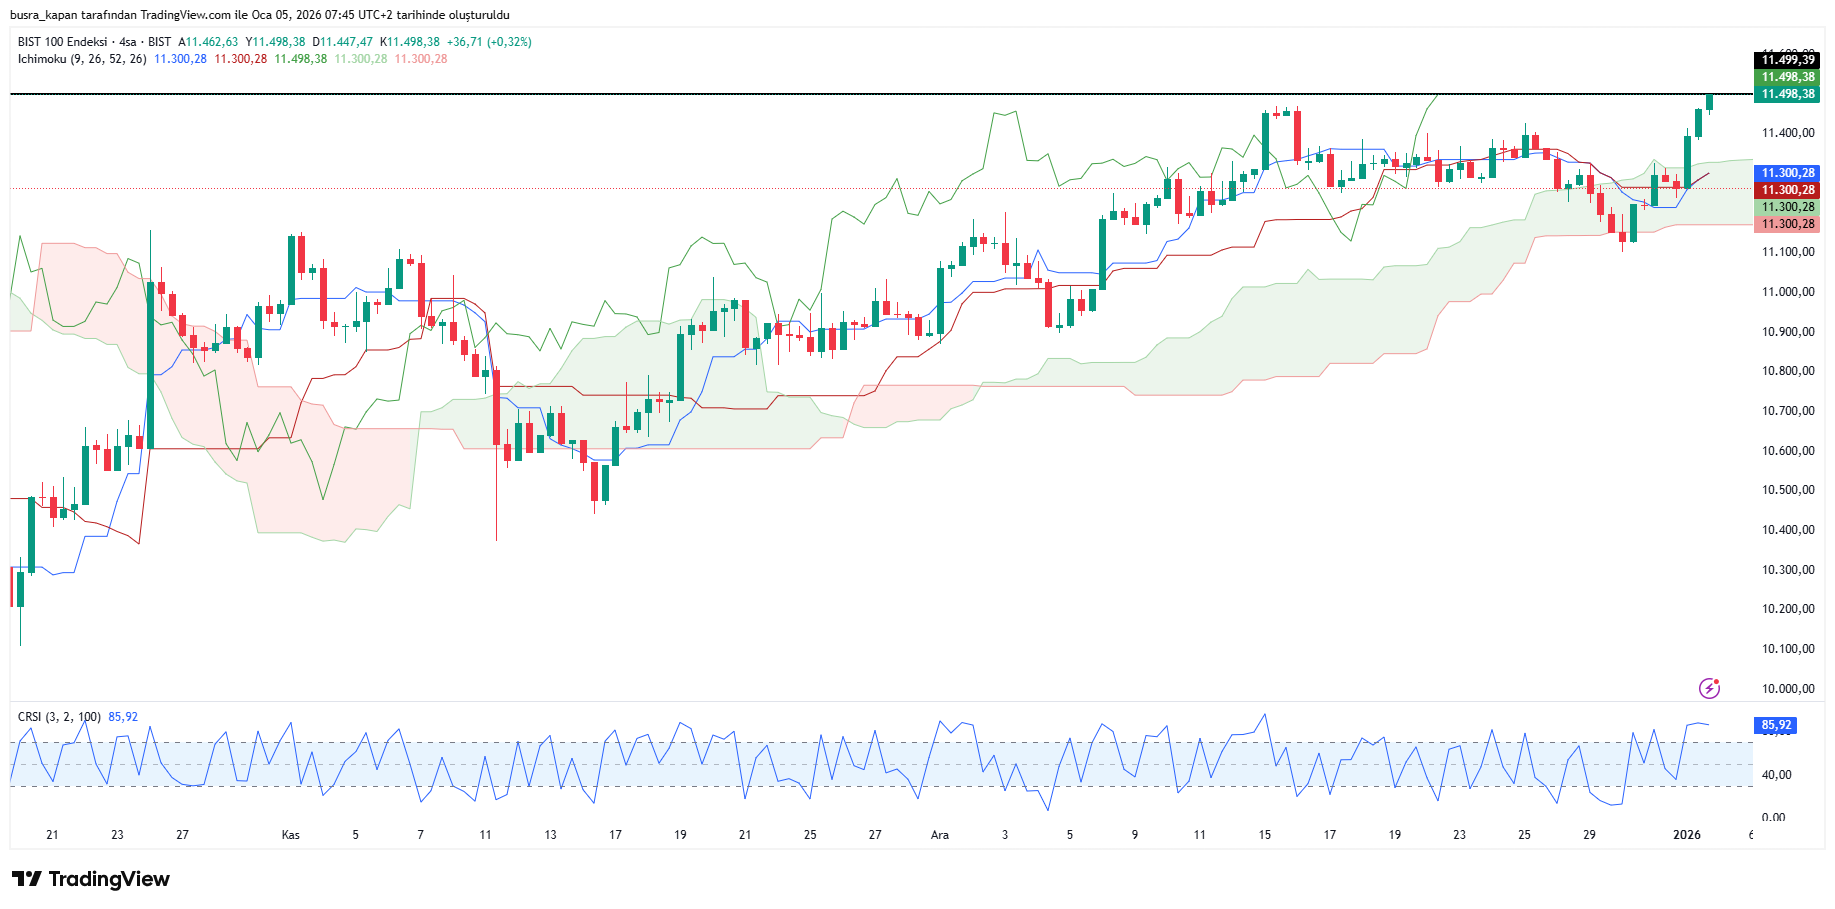
Task: Select the CRSI (3, 2, 100) indicator label
Action: [x=59, y=717]
